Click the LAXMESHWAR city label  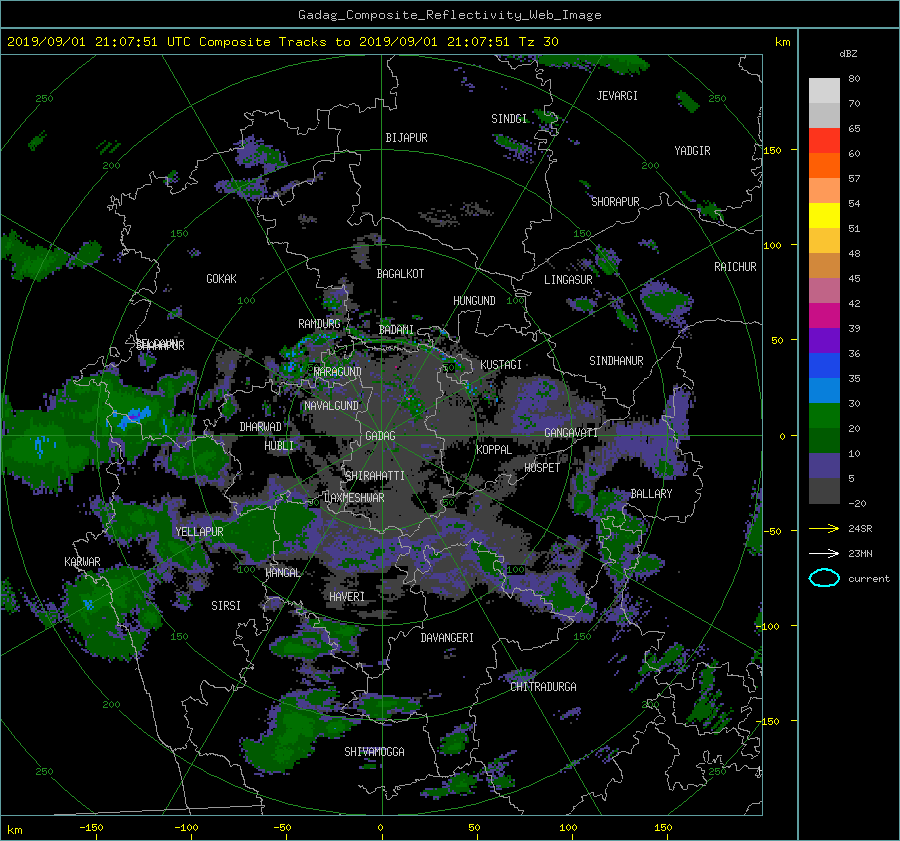(354, 498)
